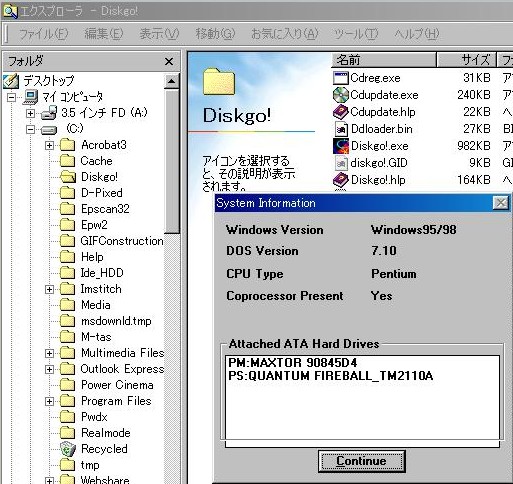Select PS:QUANTUM FIREBALL_TM2110A drive entry

pos(330,376)
